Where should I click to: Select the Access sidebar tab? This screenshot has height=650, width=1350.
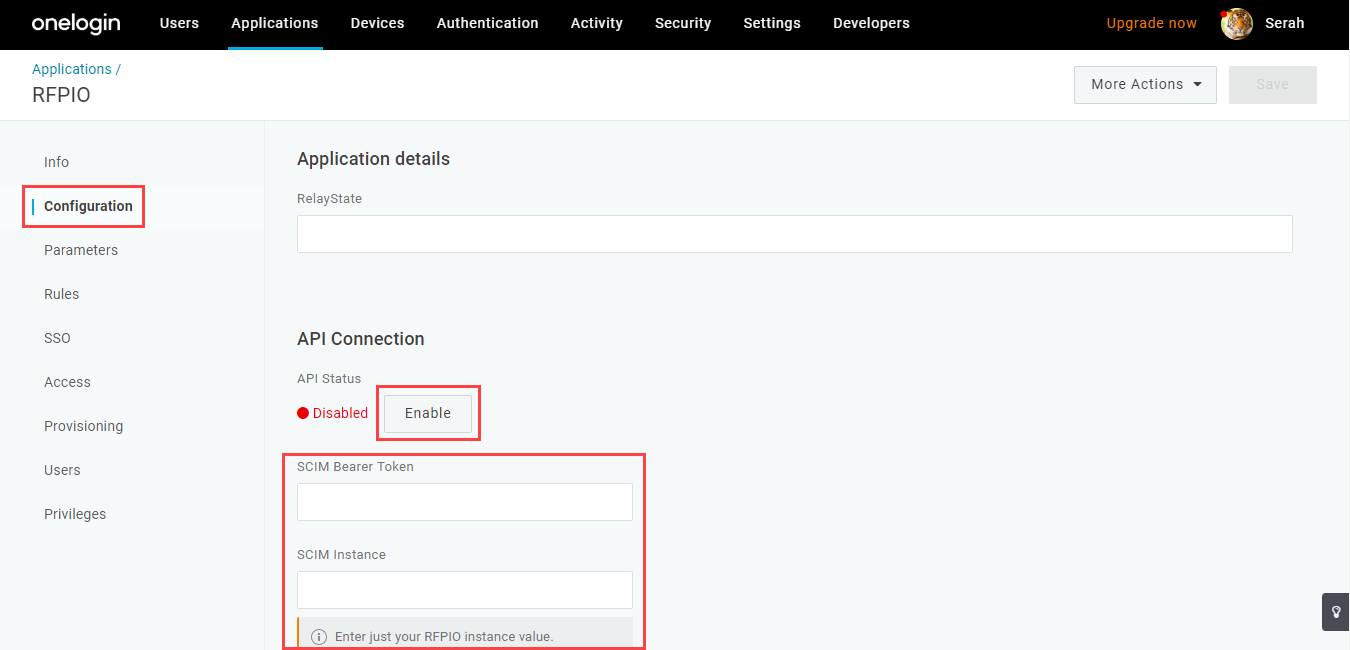[x=67, y=382]
